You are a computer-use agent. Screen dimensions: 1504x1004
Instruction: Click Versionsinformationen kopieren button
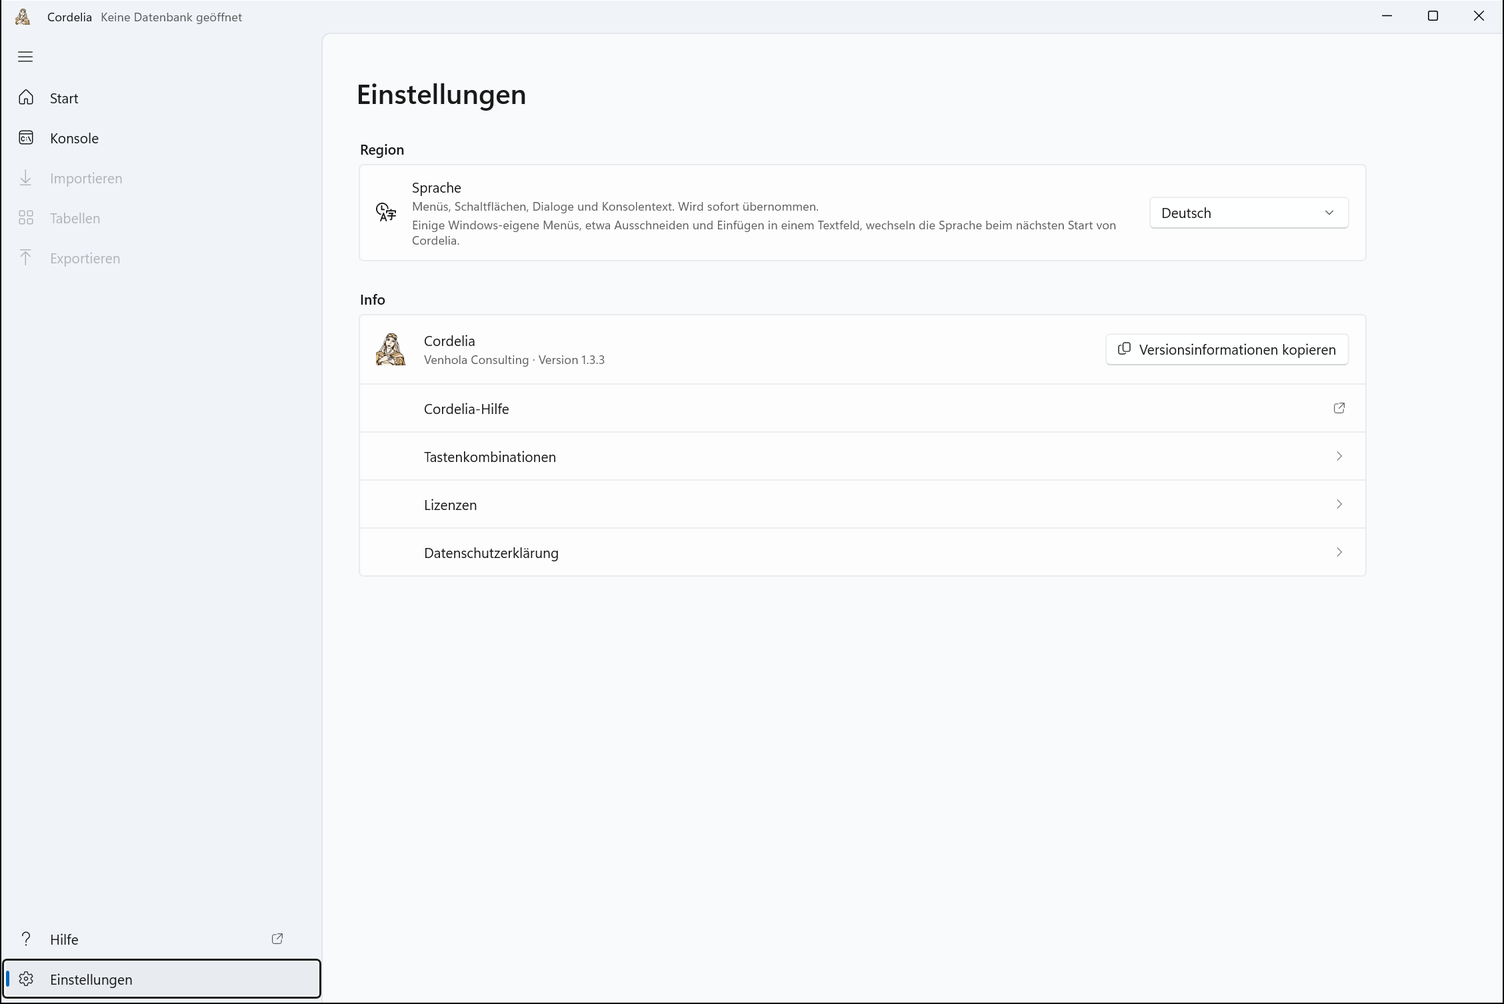pos(1227,349)
